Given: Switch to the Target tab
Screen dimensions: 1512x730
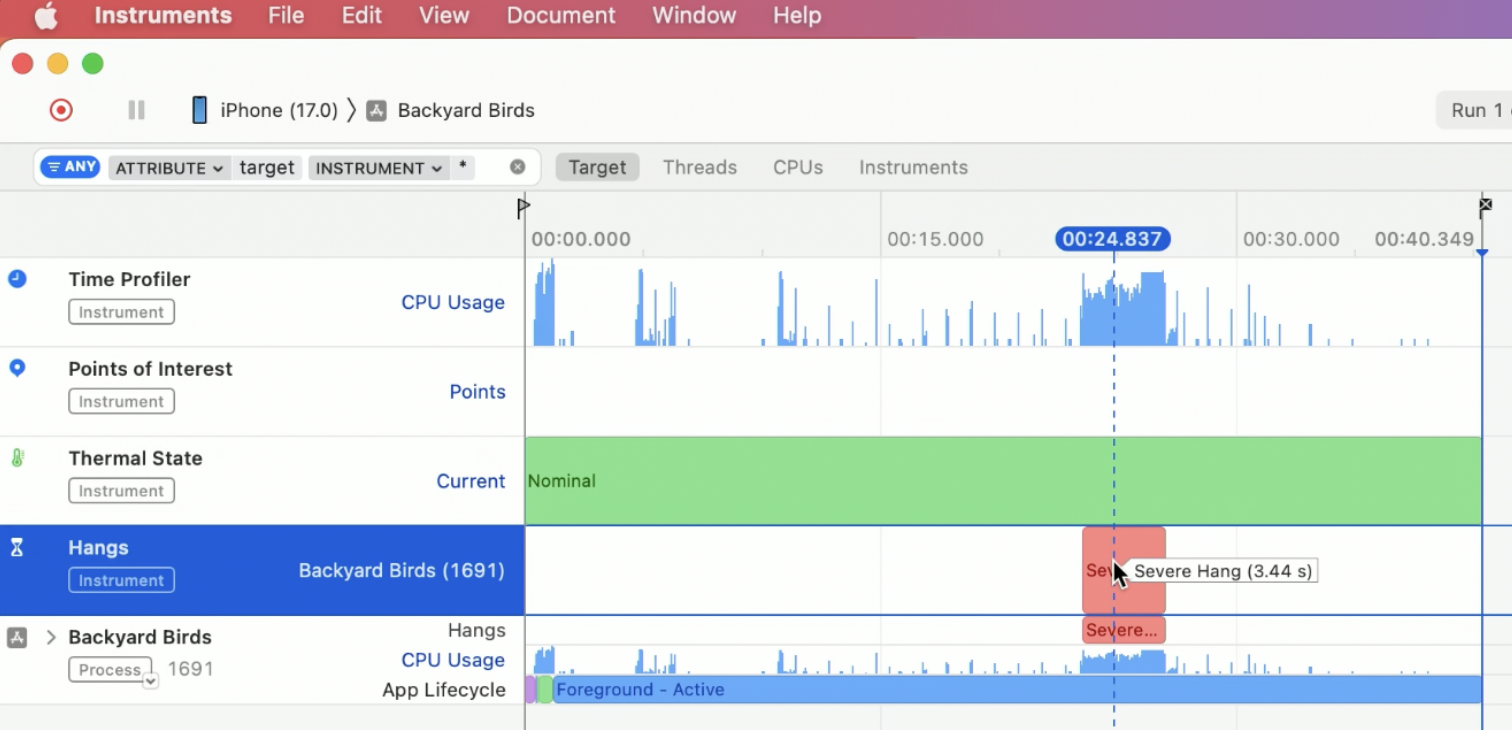Looking at the screenshot, I should tap(597, 167).
